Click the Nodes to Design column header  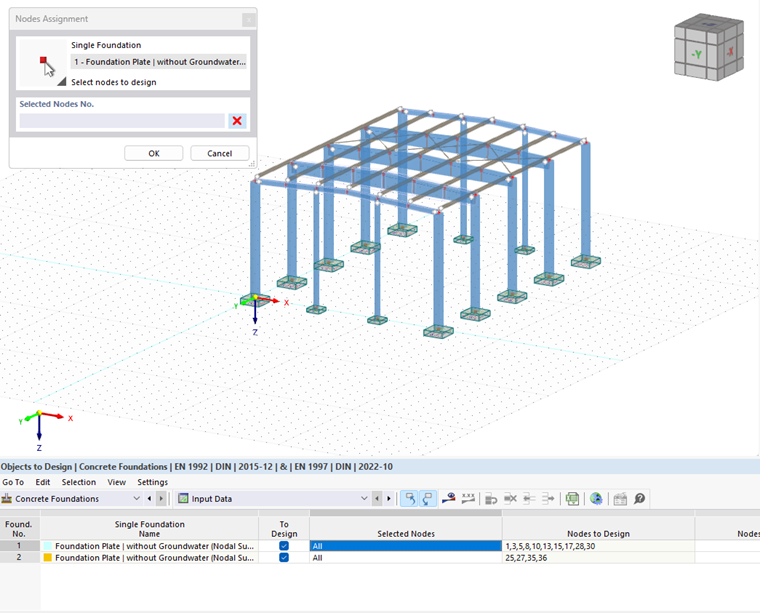(x=599, y=529)
